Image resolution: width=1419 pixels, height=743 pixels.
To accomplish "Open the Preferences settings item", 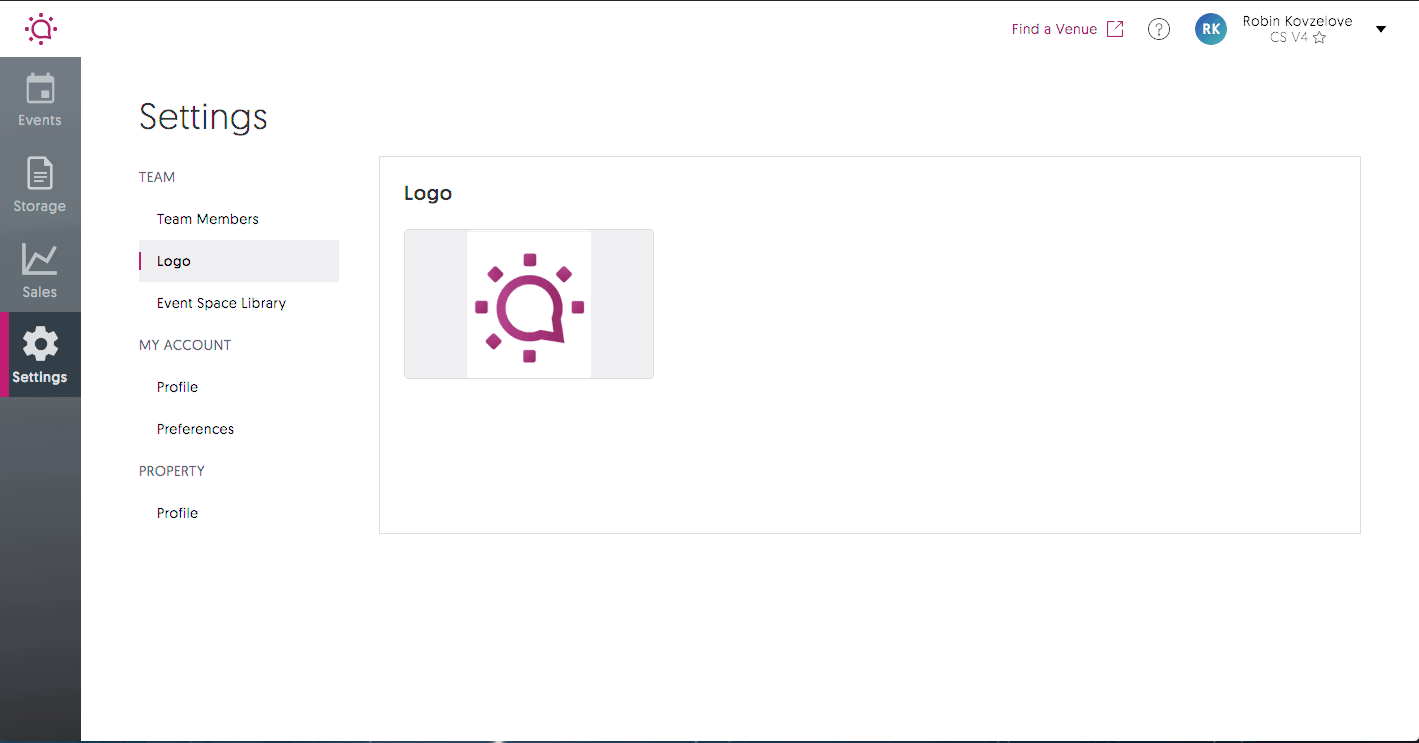I will point(195,428).
